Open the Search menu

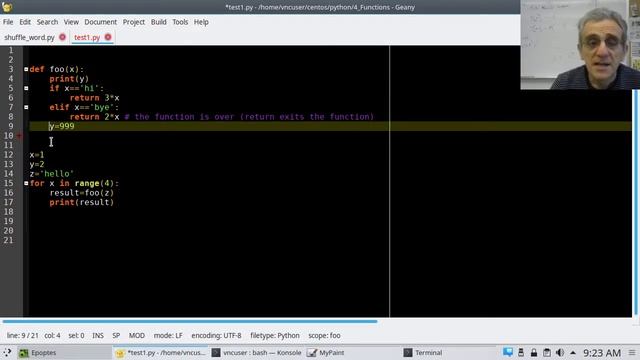coord(47,22)
